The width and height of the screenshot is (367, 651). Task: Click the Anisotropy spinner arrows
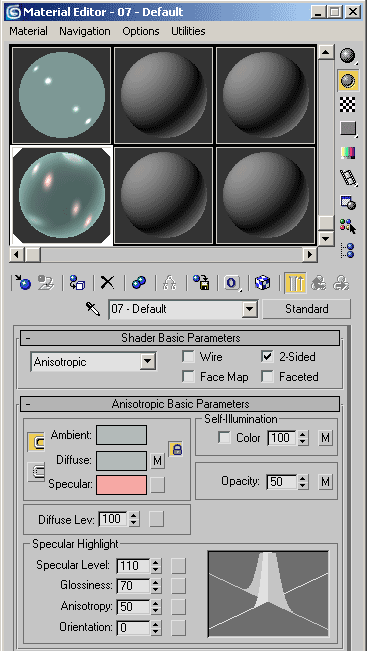pyautogui.click(x=156, y=607)
